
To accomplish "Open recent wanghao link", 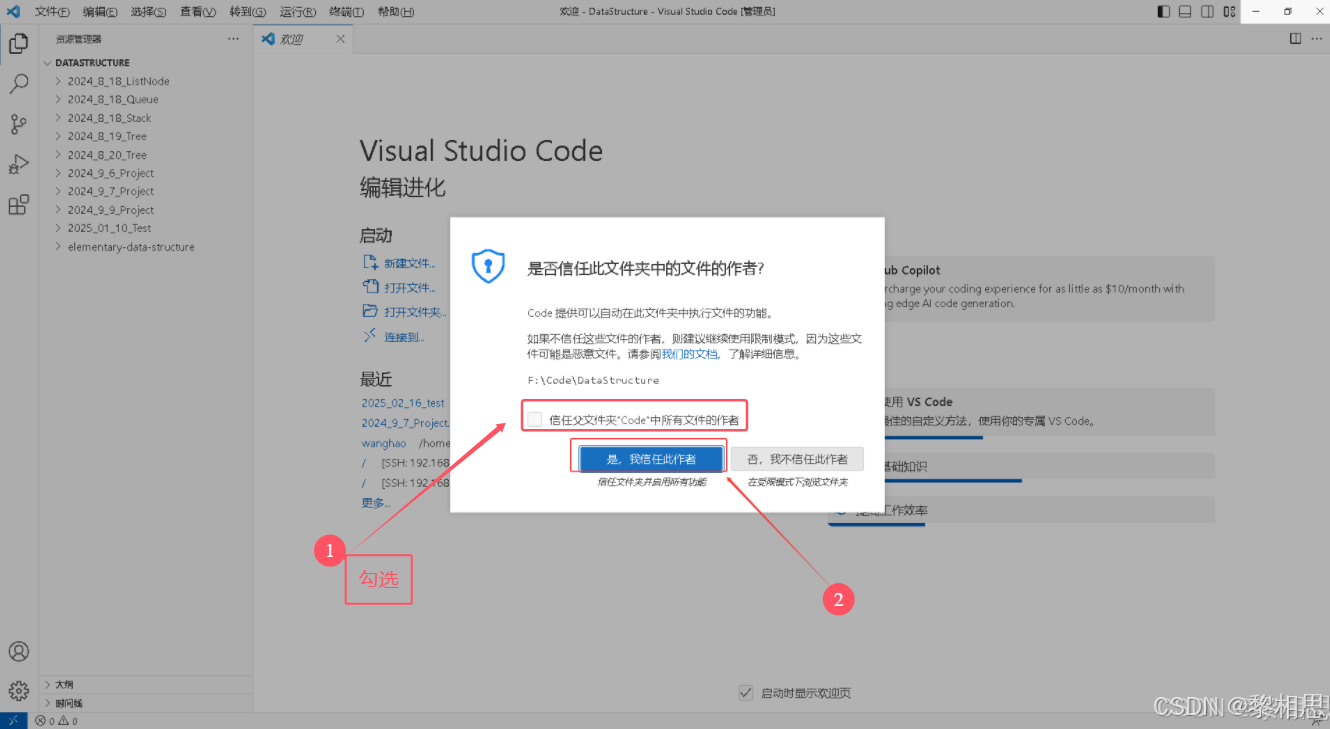I will (x=384, y=443).
